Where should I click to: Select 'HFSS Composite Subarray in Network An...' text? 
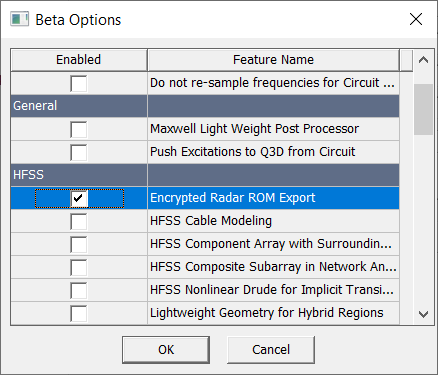click(273, 267)
